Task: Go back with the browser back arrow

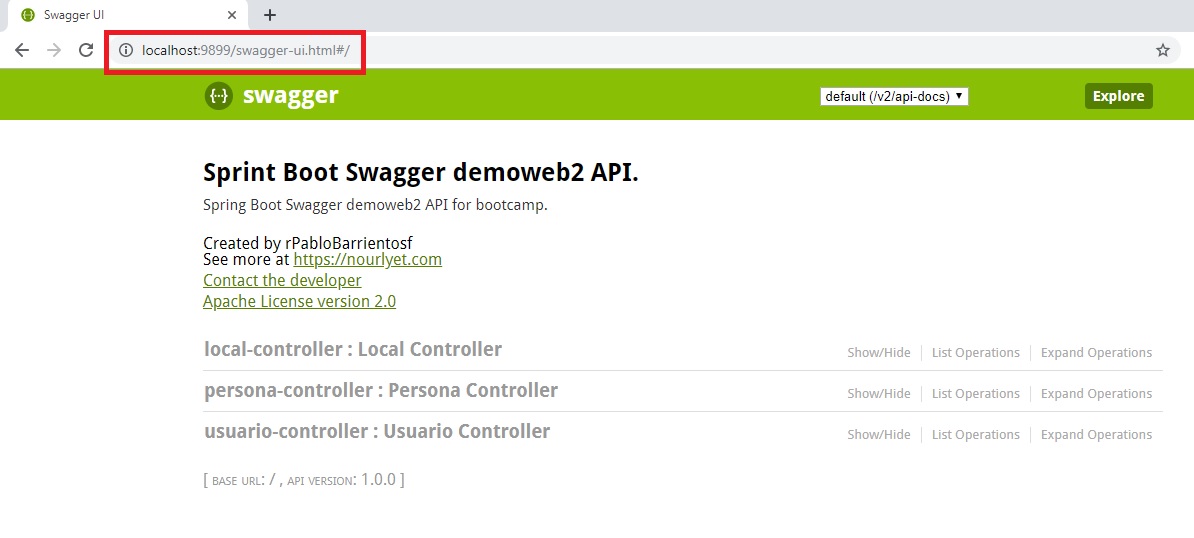Action: tap(21, 50)
